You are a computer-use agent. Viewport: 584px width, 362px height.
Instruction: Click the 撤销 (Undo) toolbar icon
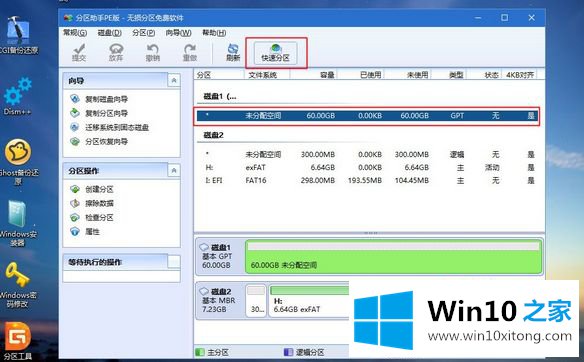click(x=153, y=53)
